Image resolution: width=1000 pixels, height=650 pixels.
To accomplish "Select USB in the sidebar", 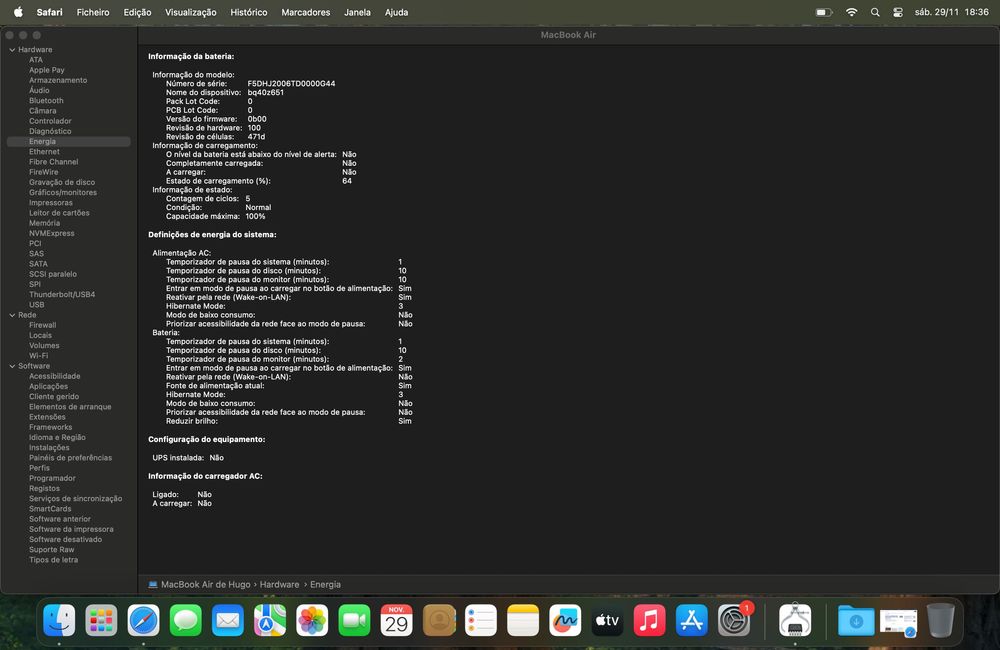I will click(36, 305).
